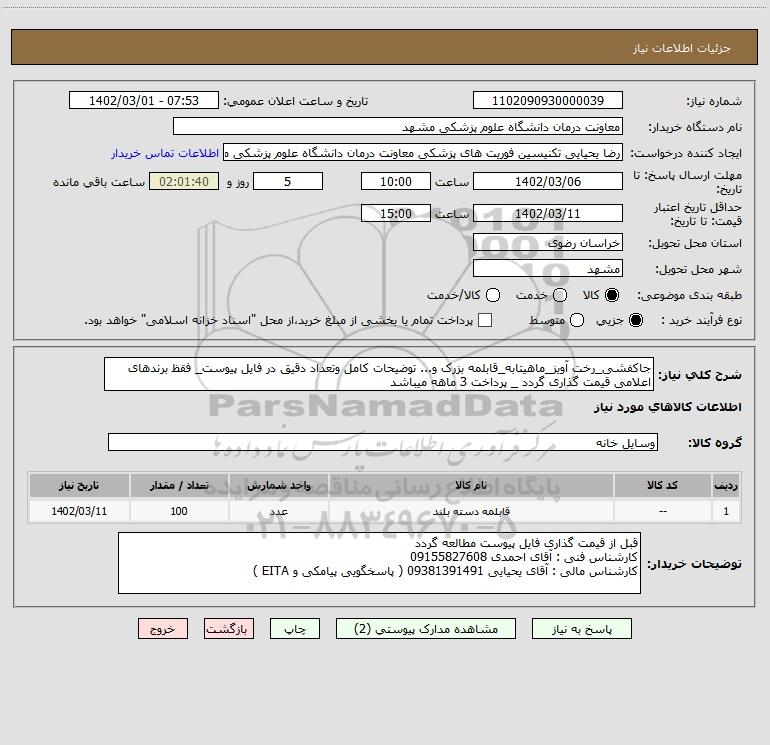Click the quantity cell 100
The image size is (770, 745).
(179, 511)
